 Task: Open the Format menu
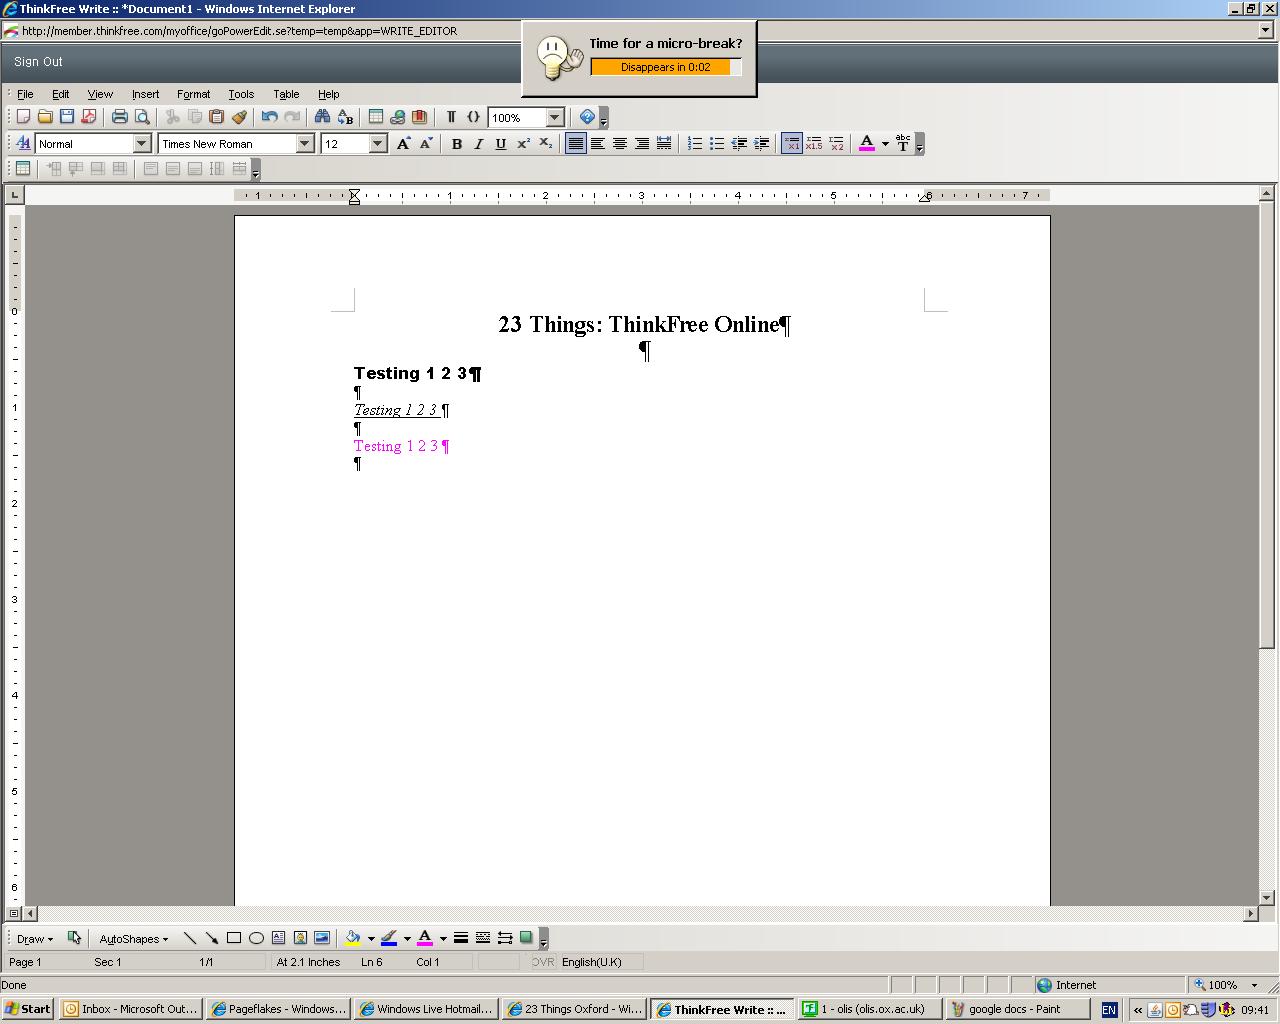pos(193,94)
